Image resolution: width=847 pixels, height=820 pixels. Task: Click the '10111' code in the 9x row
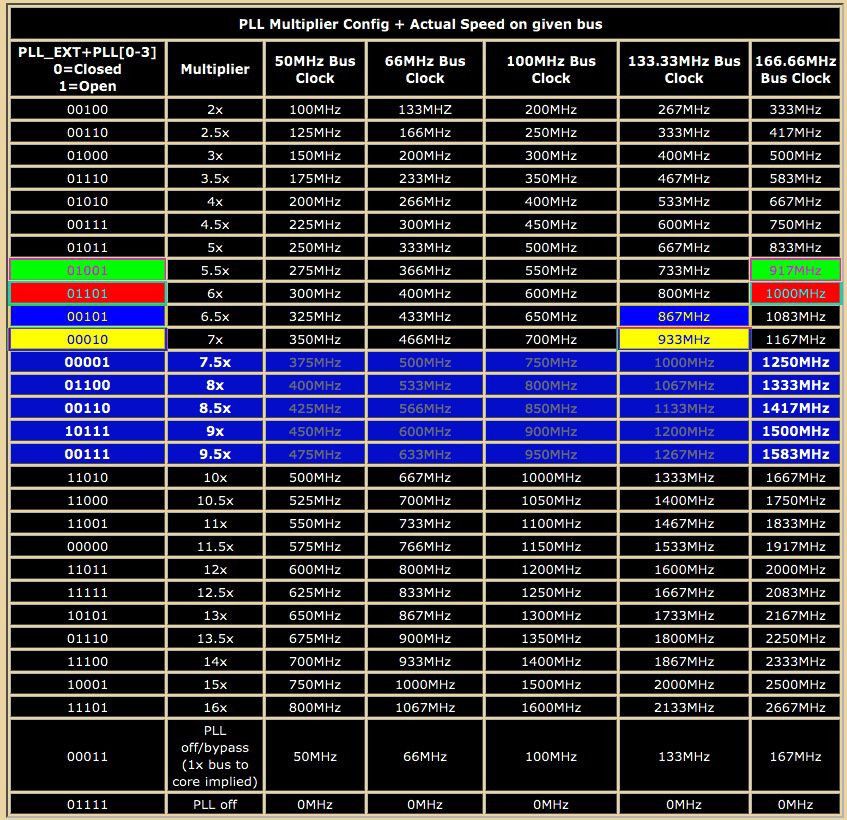click(x=88, y=432)
